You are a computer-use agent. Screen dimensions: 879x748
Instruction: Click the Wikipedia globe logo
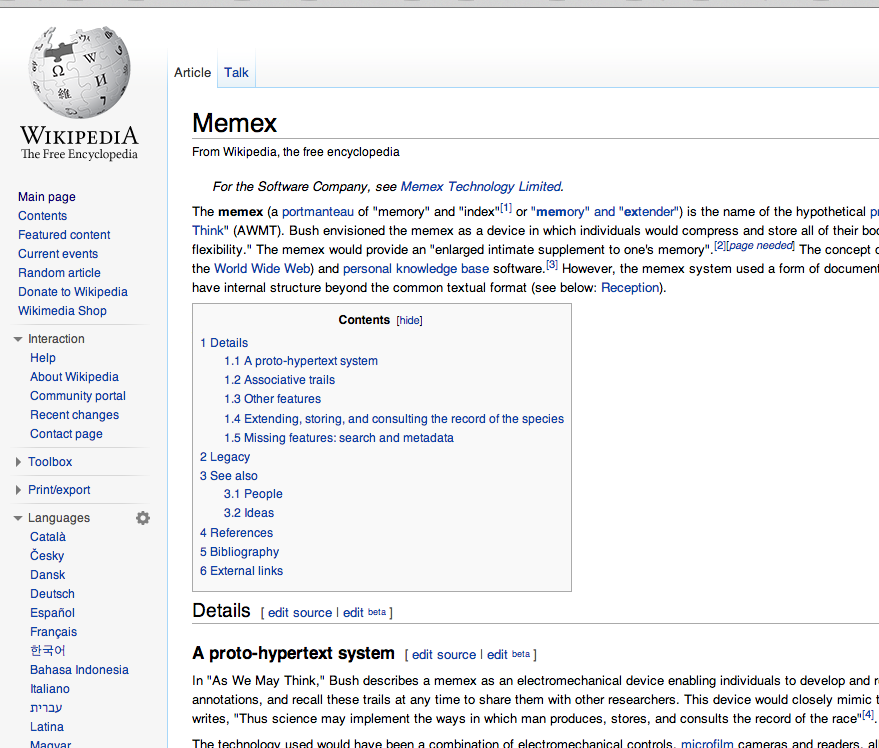80,72
